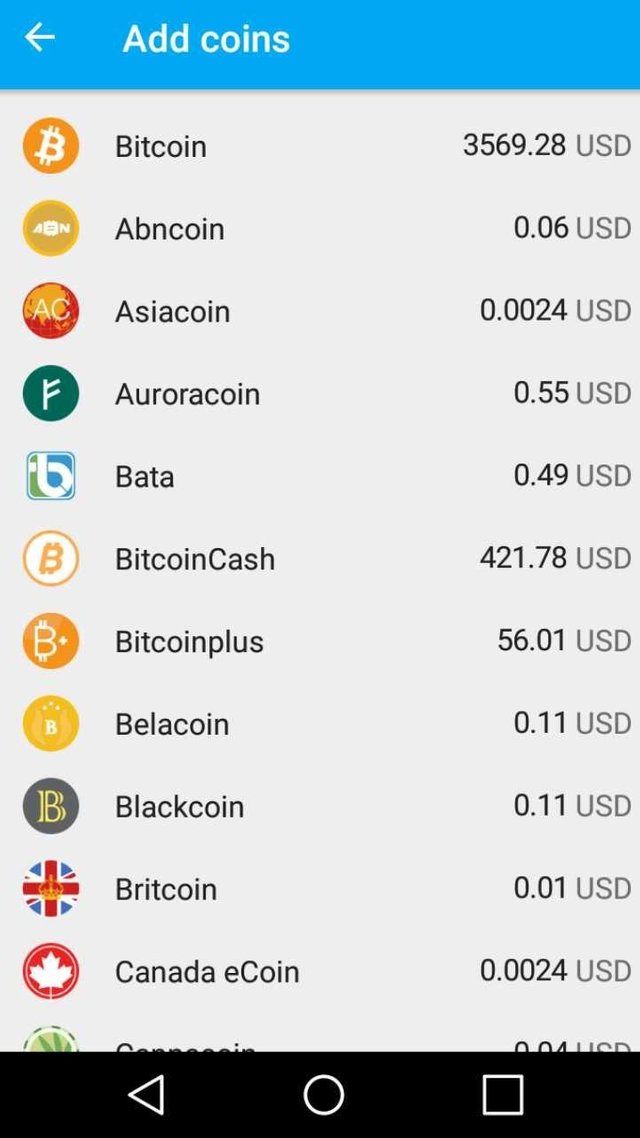Screen dimensions: 640x1138
Task: Tap the Bata logo icon
Action: 51,476
